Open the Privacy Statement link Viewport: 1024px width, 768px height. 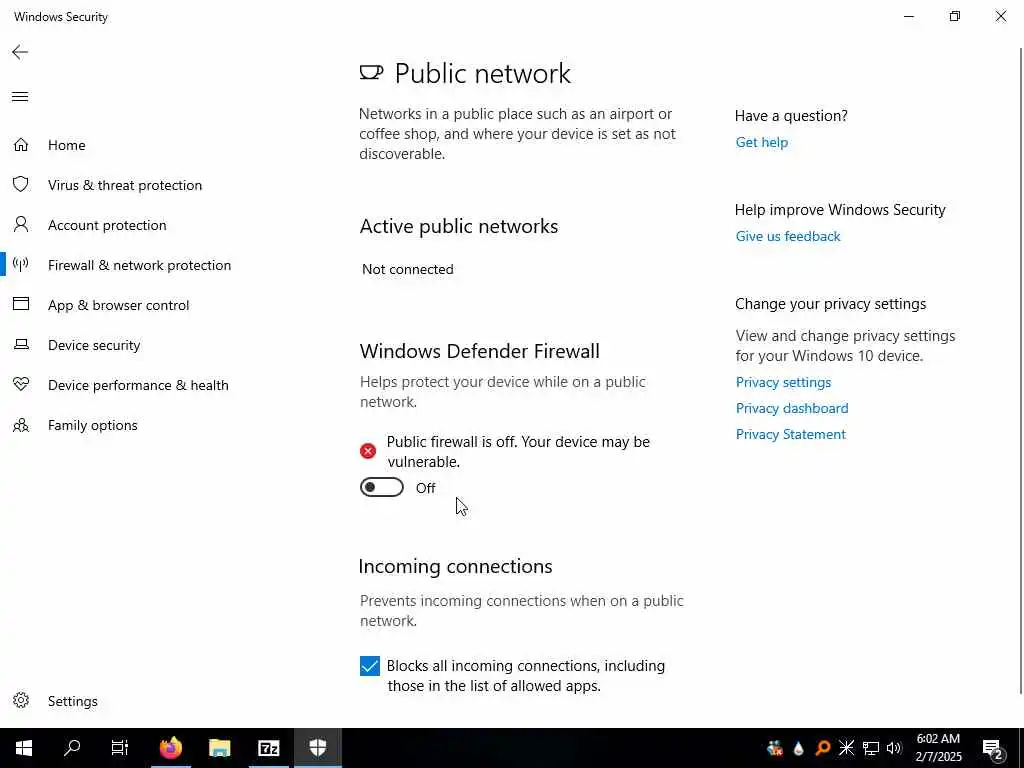[x=790, y=434]
